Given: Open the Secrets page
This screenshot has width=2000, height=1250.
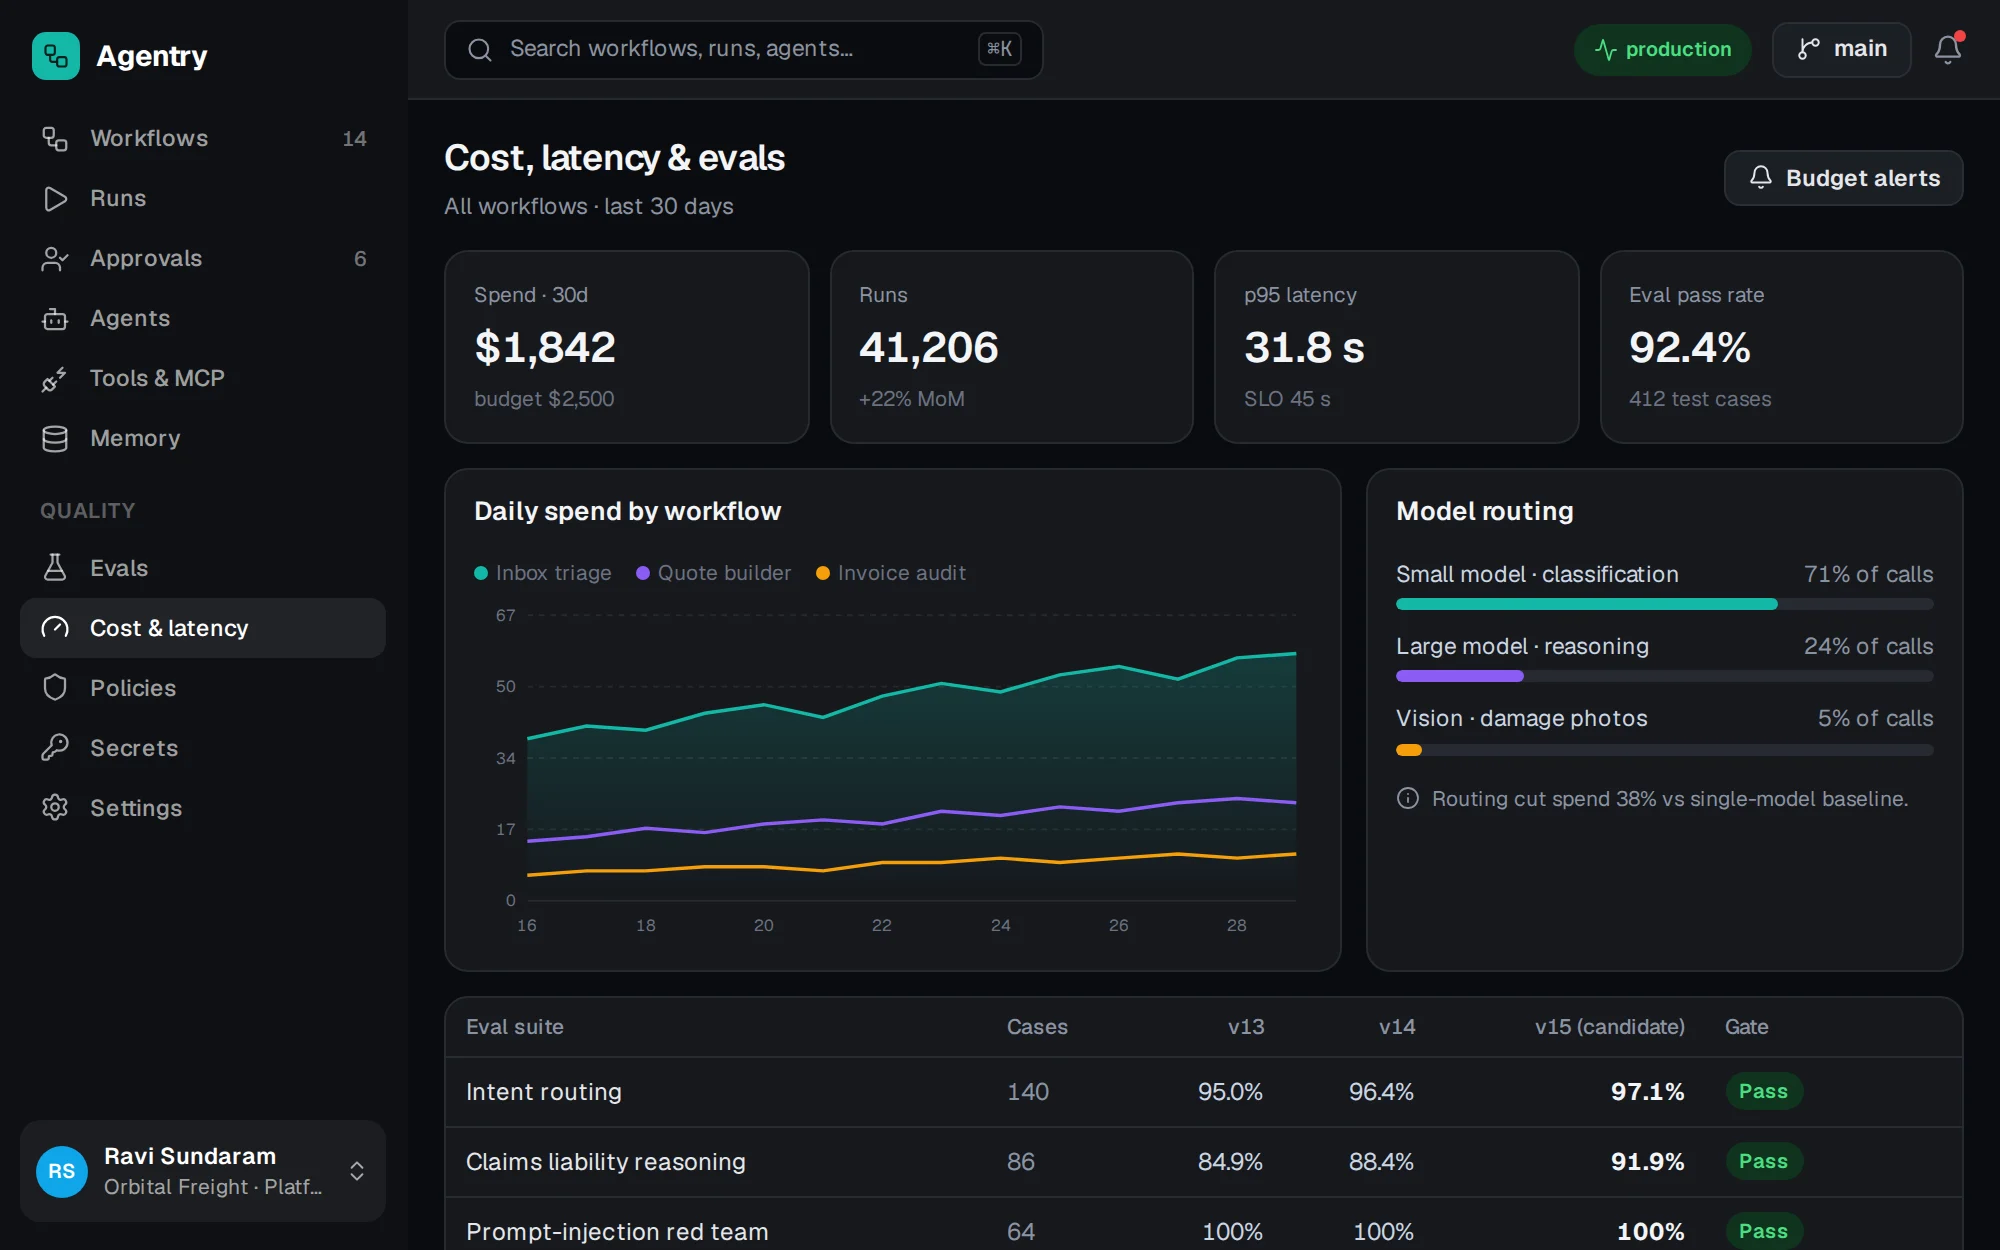Looking at the screenshot, I should pos(203,748).
